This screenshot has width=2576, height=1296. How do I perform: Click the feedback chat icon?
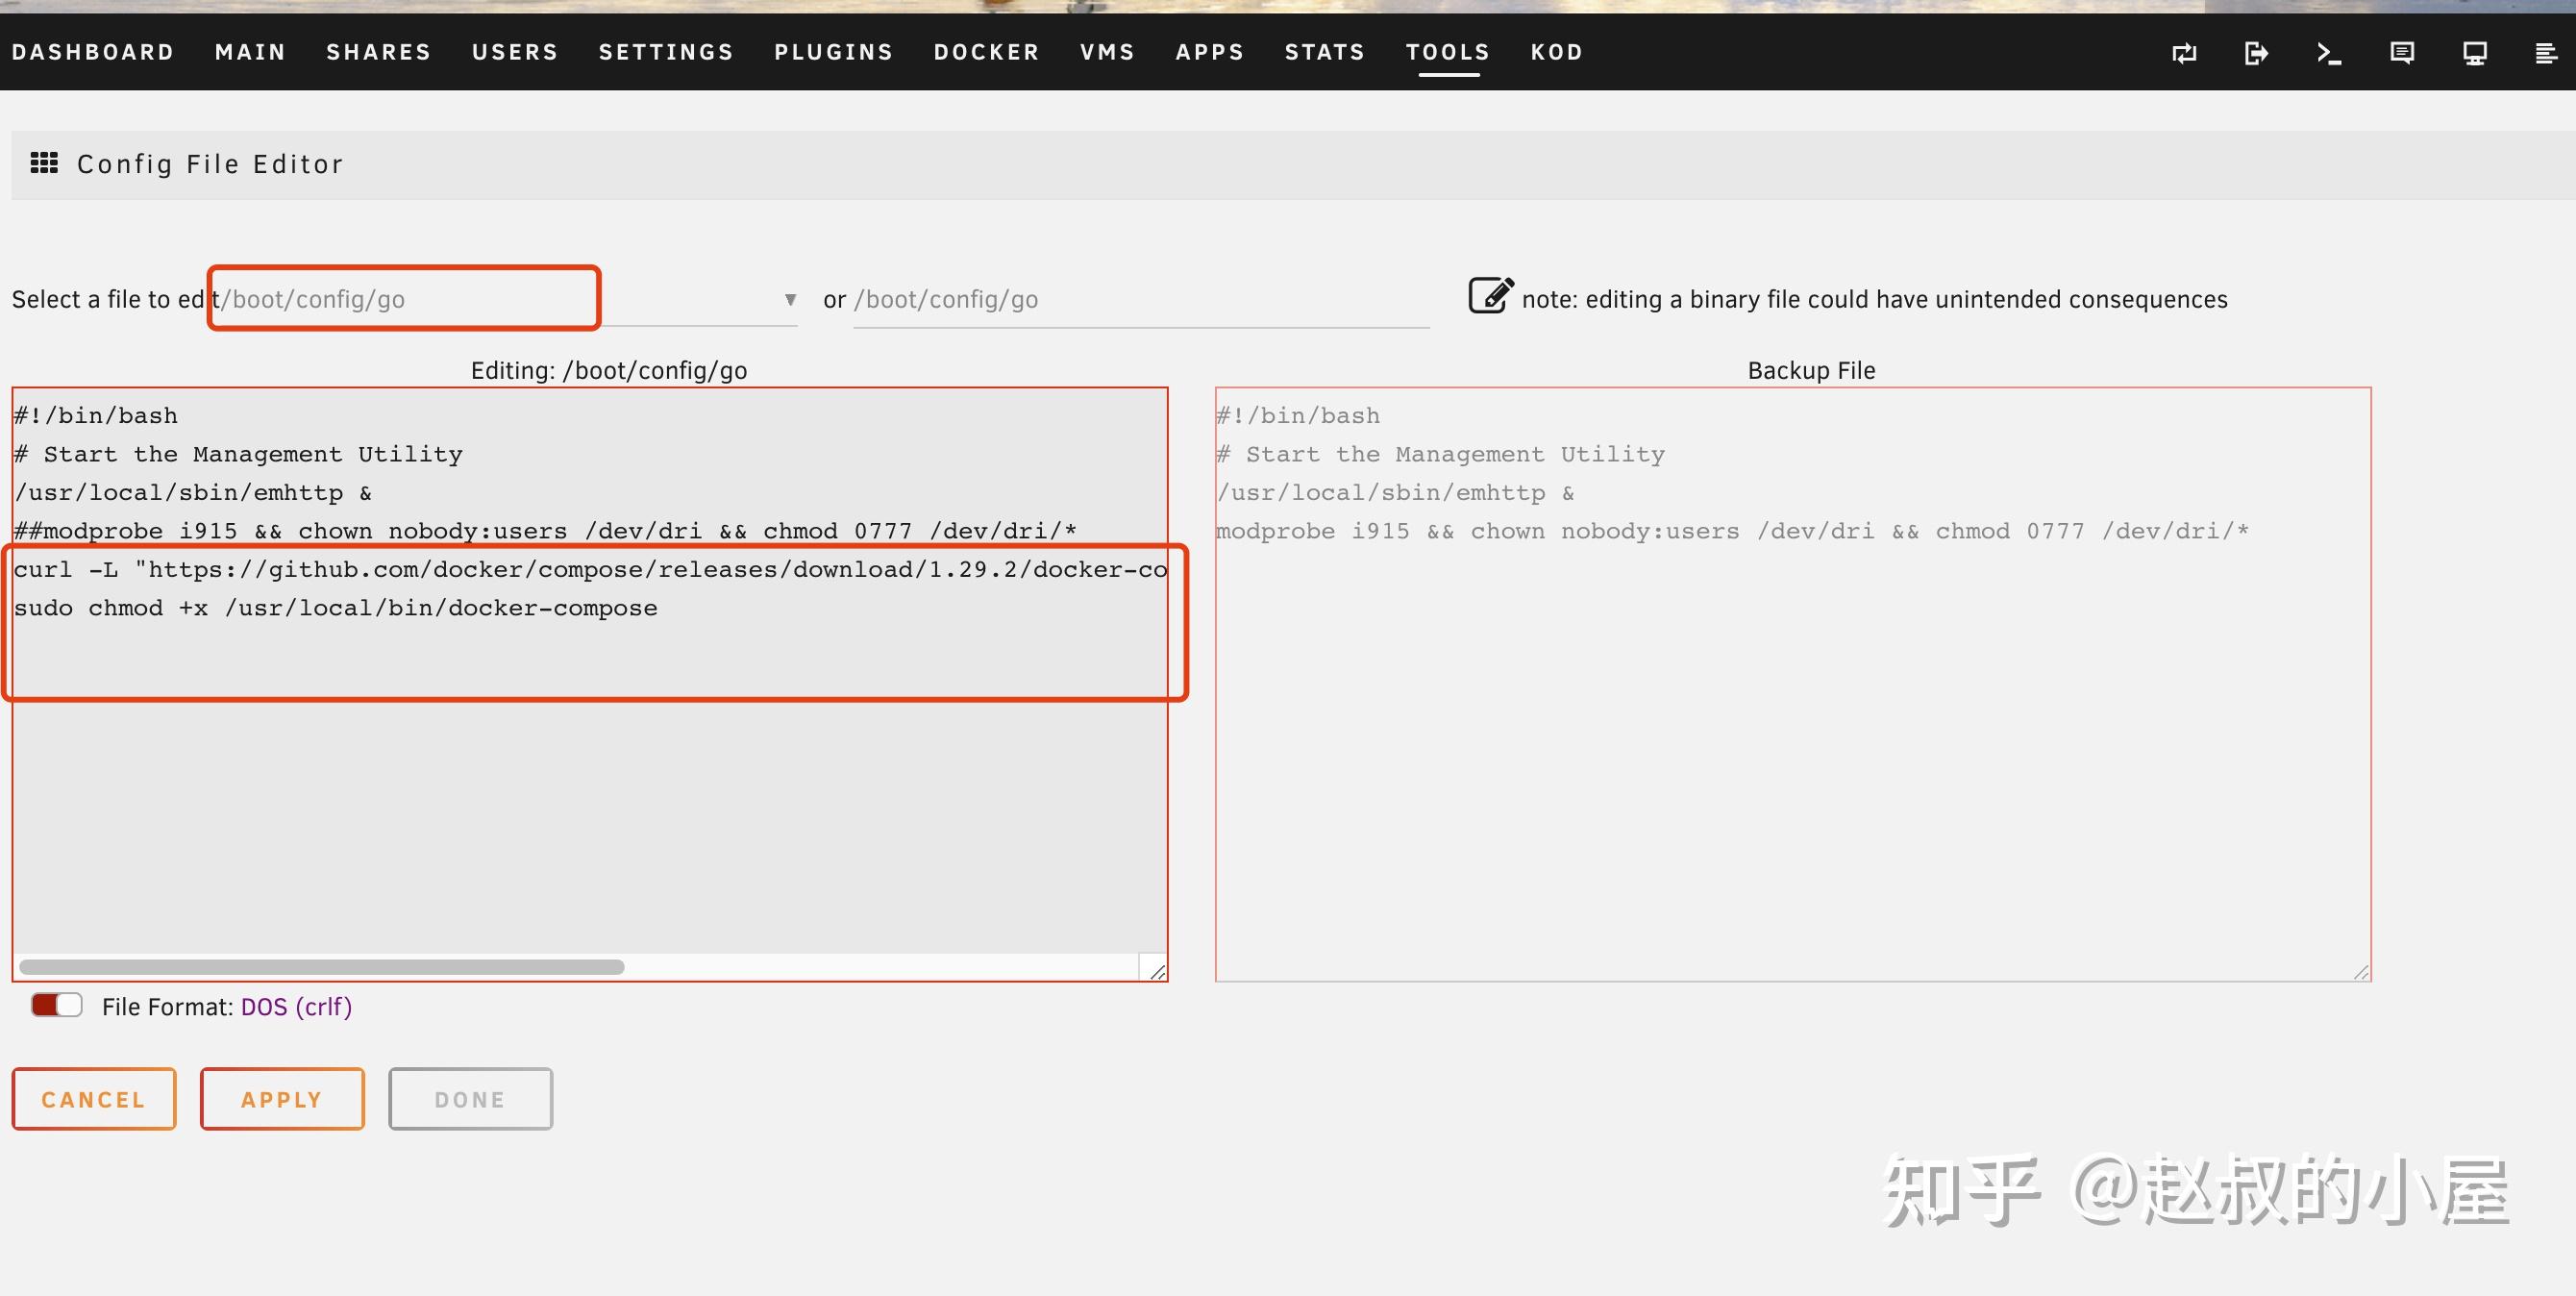2402,53
